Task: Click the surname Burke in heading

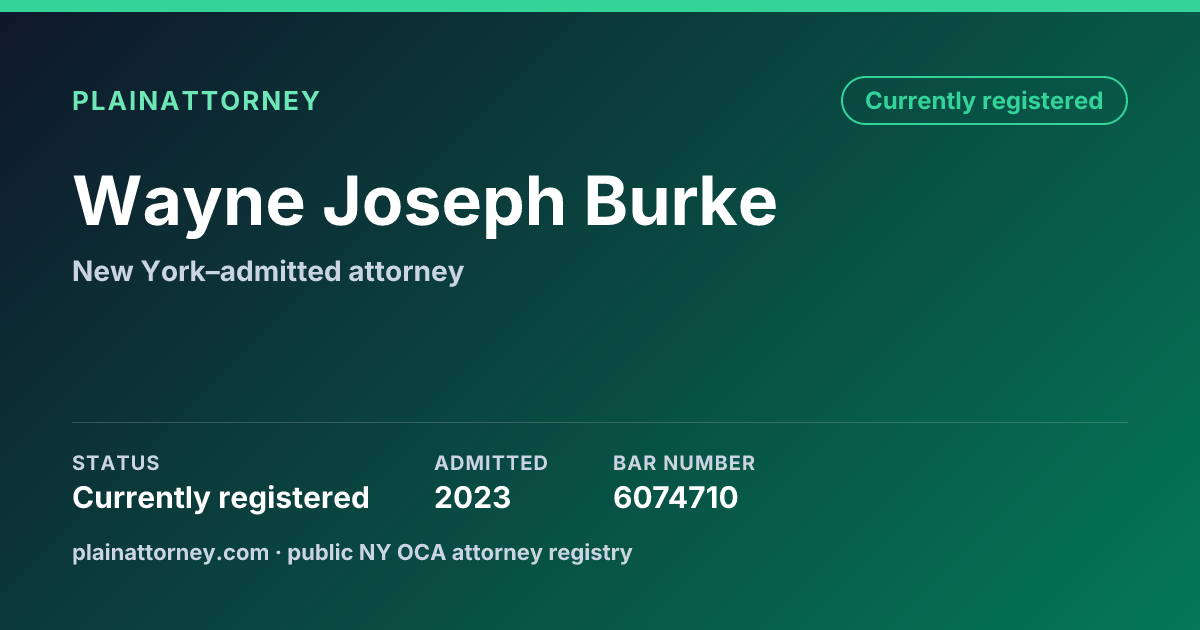Action: [681, 200]
